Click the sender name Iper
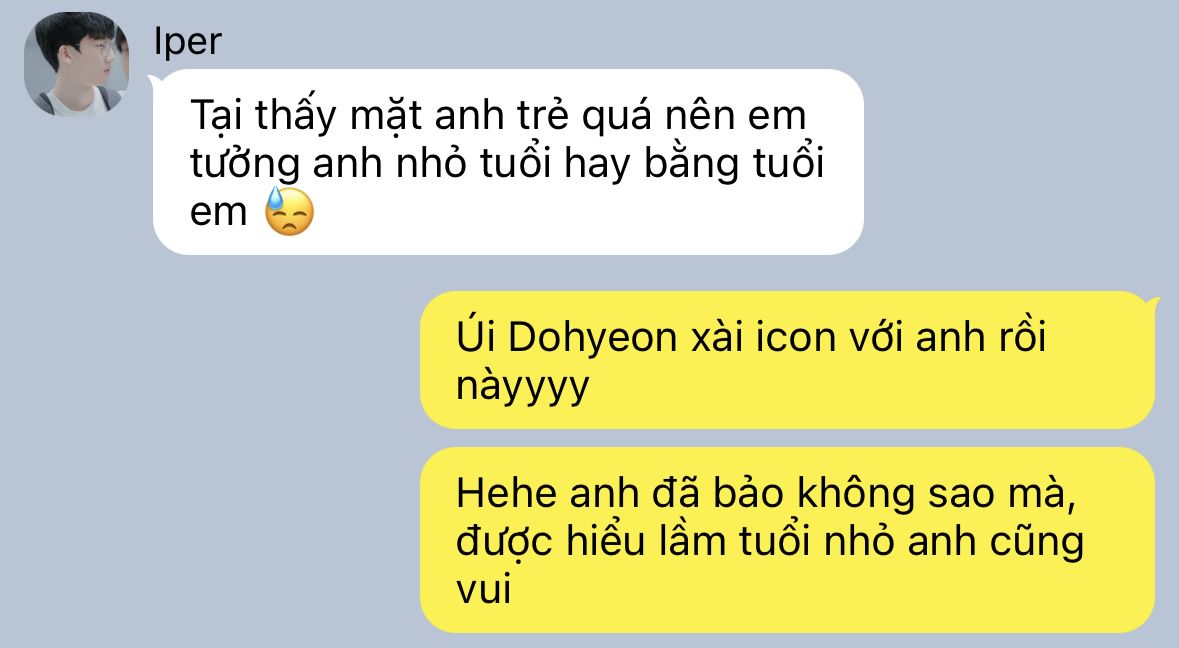This screenshot has width=1179, height=648. (x=187, y=41)
